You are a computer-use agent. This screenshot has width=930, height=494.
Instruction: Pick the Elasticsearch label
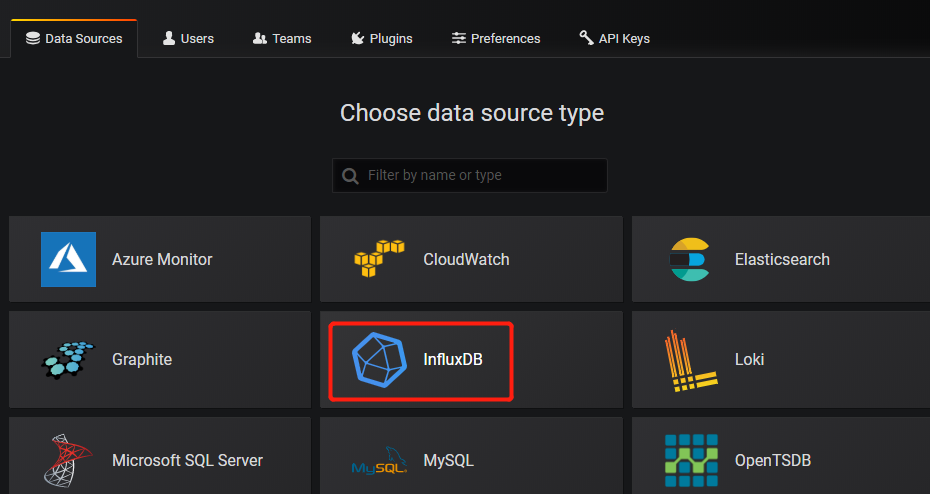tap(782, 259)
